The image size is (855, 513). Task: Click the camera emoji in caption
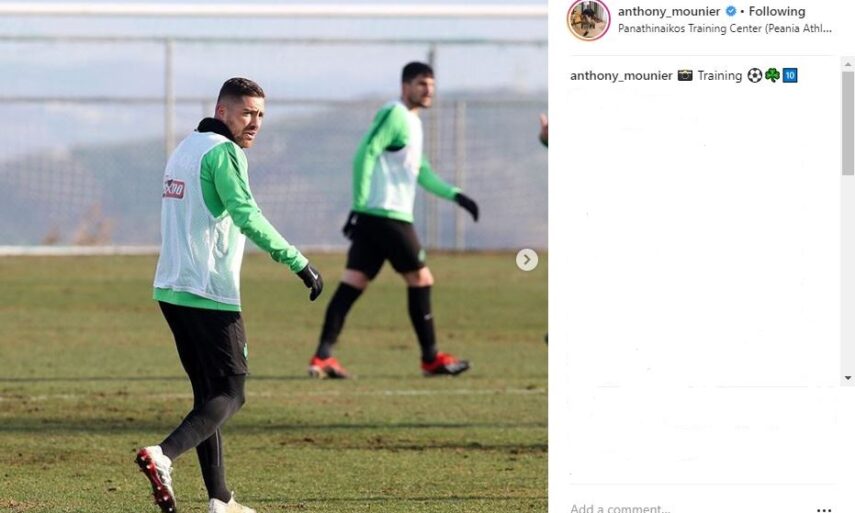pos(685,76)
